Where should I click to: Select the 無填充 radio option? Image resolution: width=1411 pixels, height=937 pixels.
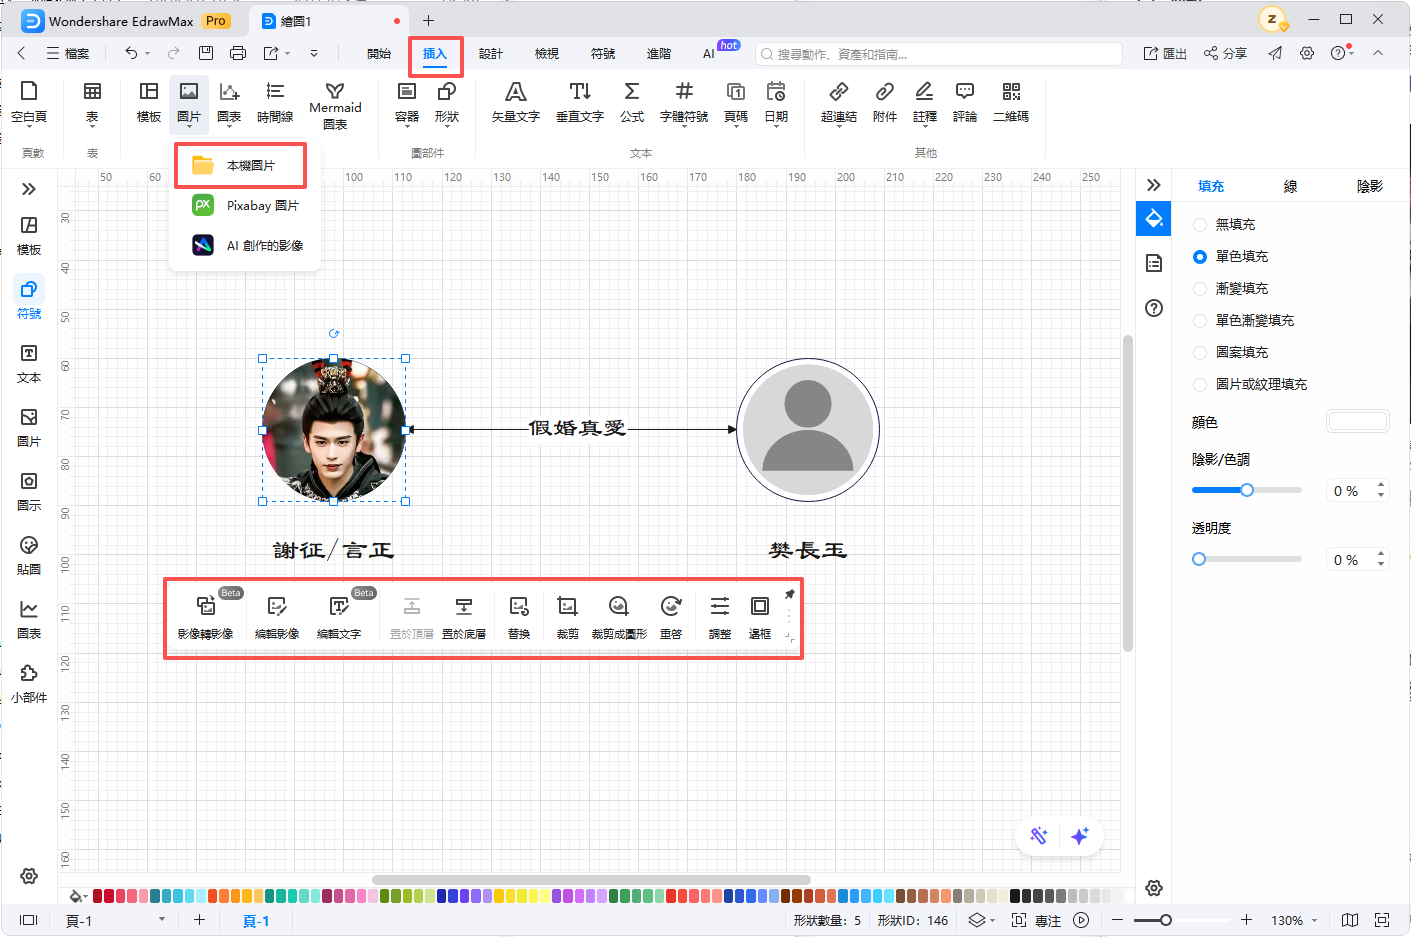click(1200, 225)
